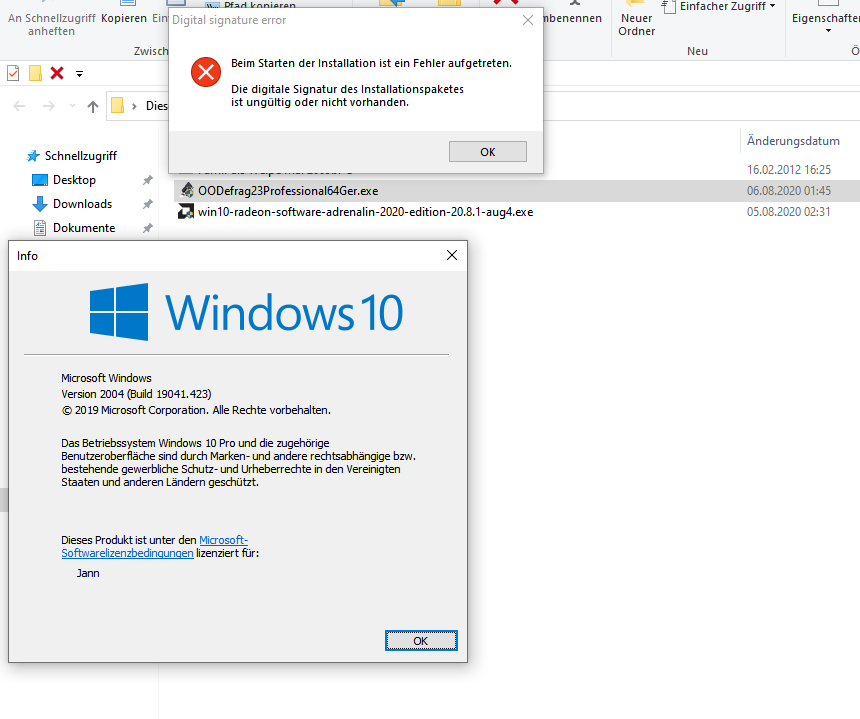Click the folder icon in address bar
This screenshot has height=719, width=860.
coord(117,105)
